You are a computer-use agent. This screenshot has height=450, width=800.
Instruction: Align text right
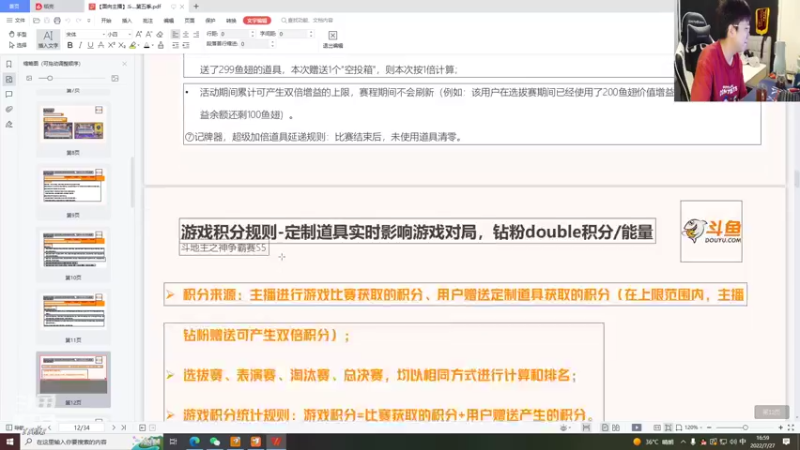coord(196,34)
